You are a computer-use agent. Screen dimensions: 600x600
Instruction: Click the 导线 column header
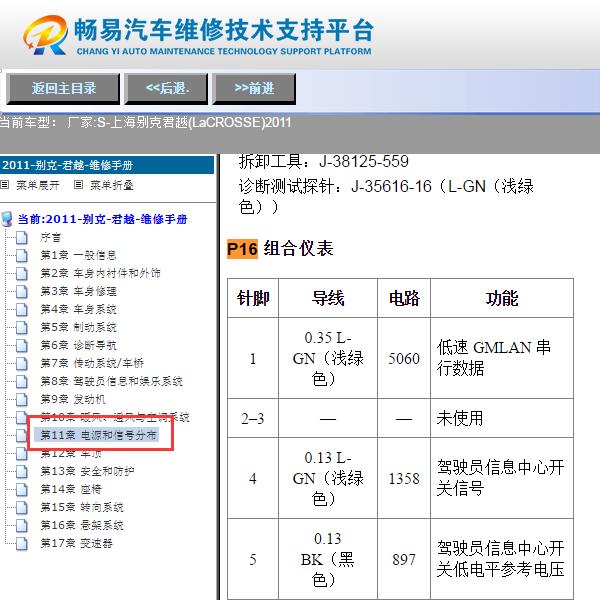point(328,298)
